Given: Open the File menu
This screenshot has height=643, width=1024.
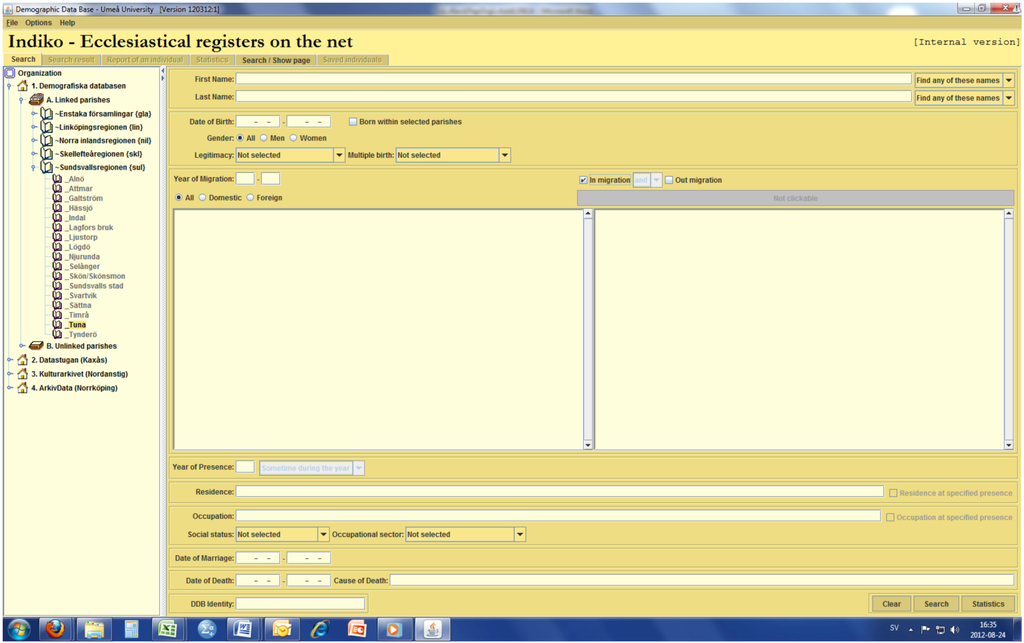Looking at the screenshot, I should tap(12, 23).
